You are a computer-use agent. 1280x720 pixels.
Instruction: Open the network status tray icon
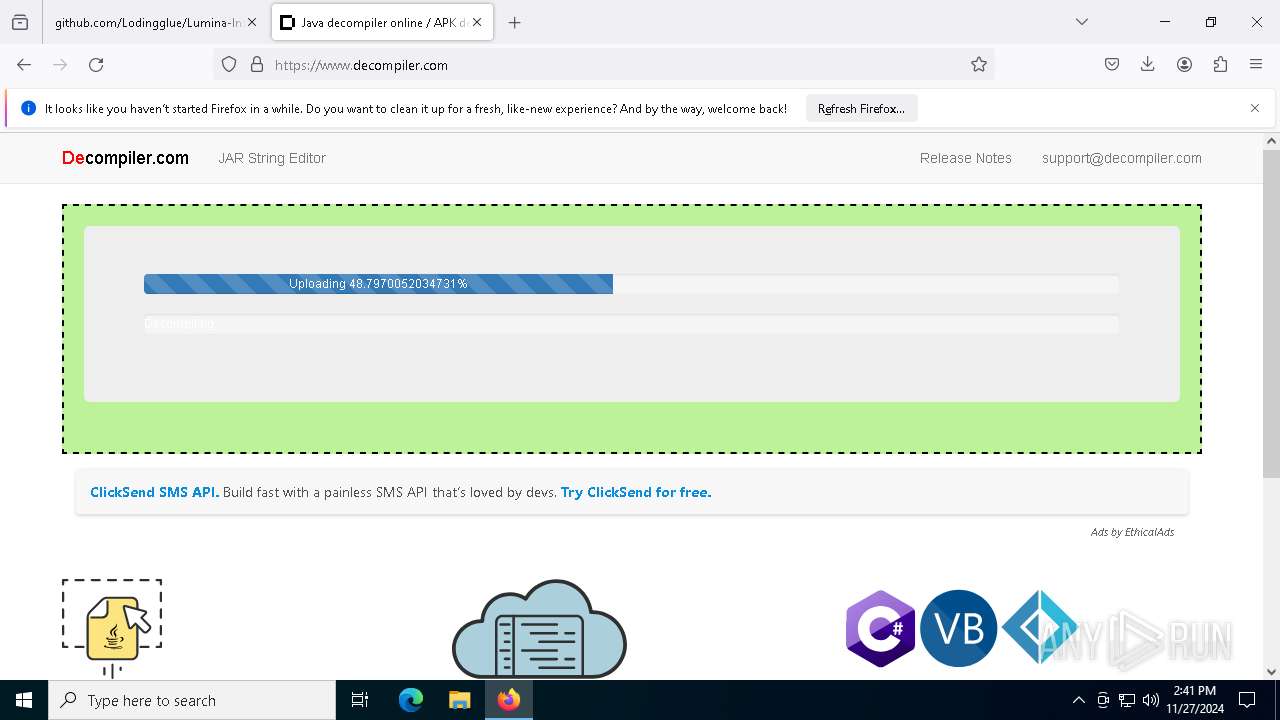point(1127,700)
